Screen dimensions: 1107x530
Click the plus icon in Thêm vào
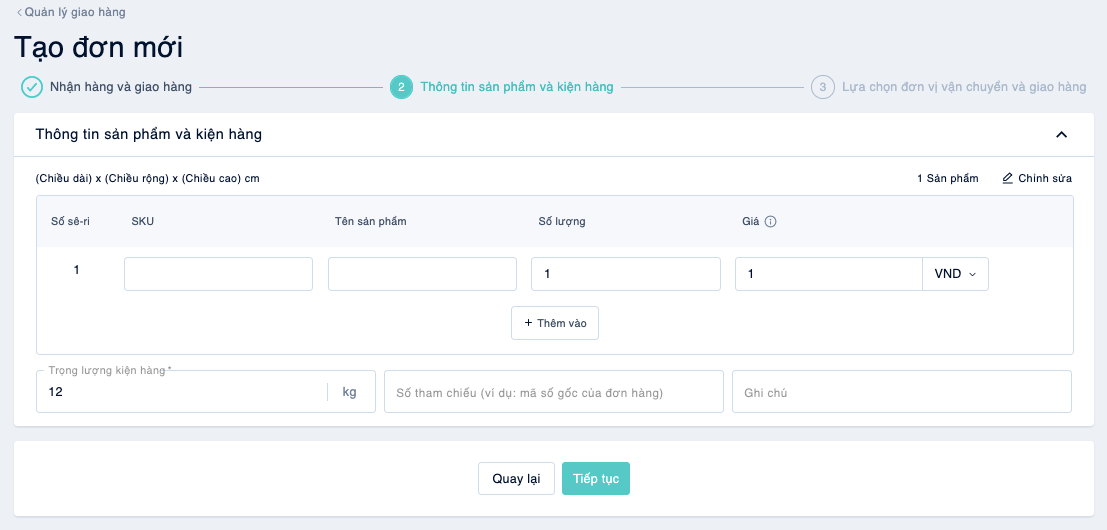pyautogui.click(x=528, y=323)
